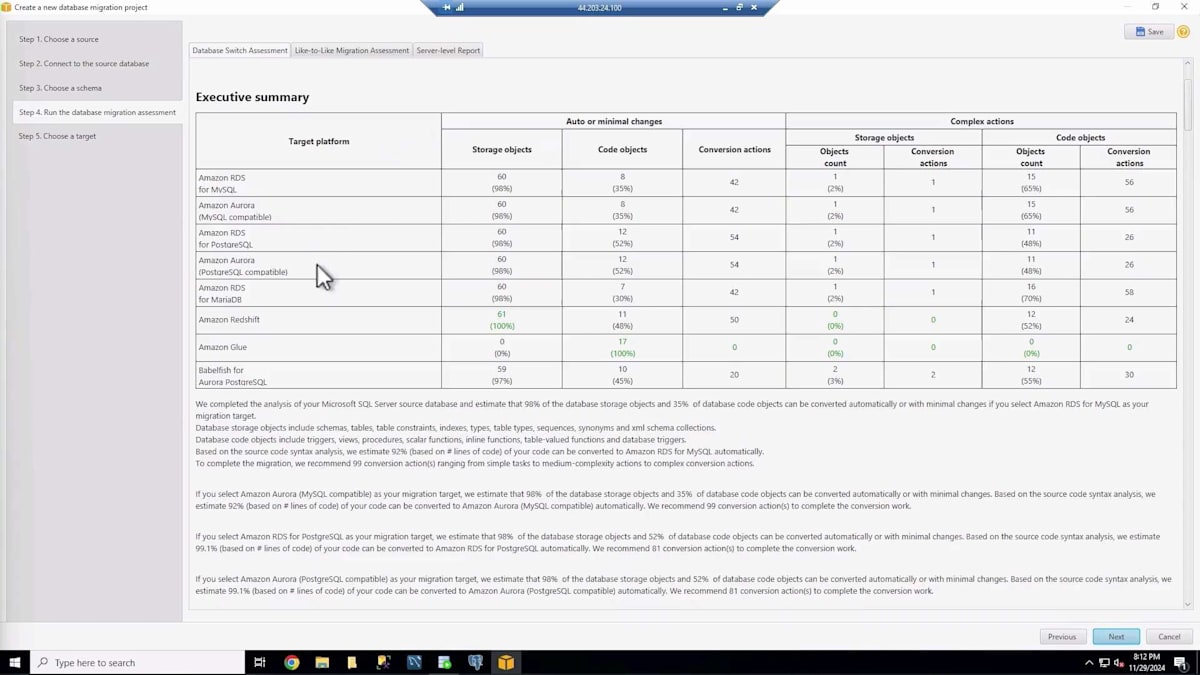This screenshot has height=675, width=1200.
Task: Click the Auto or minimal changes header
Action: 614,121
